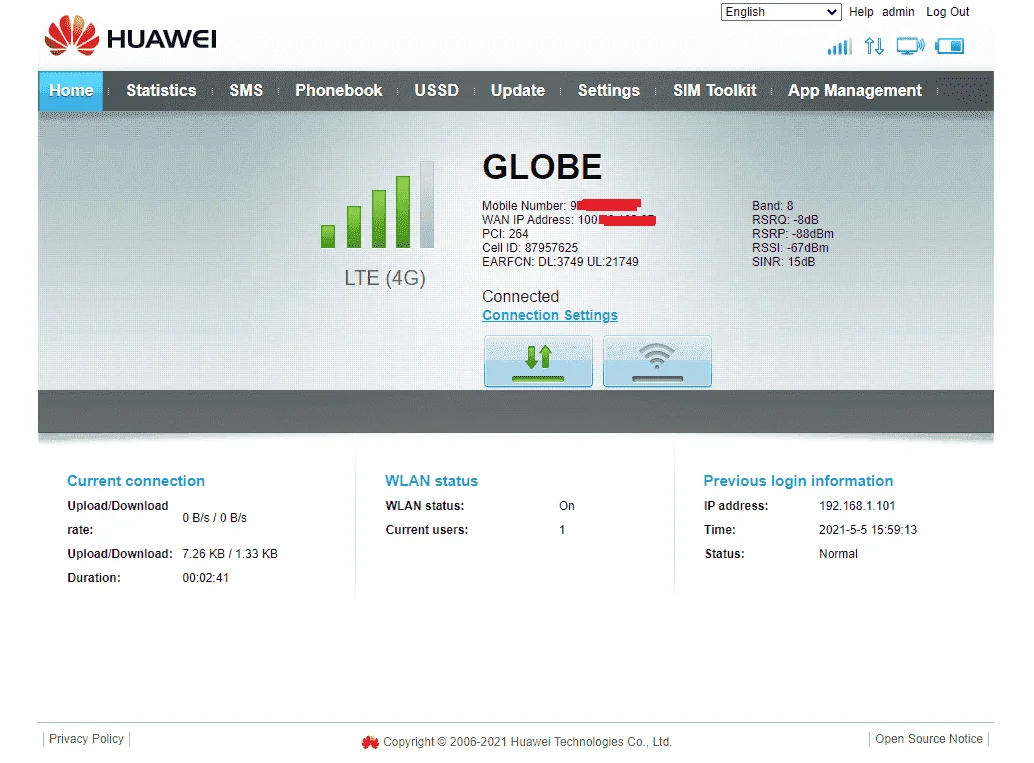Click the LTE (4G) network label
1034x763 pixels.
pos(385,278)
